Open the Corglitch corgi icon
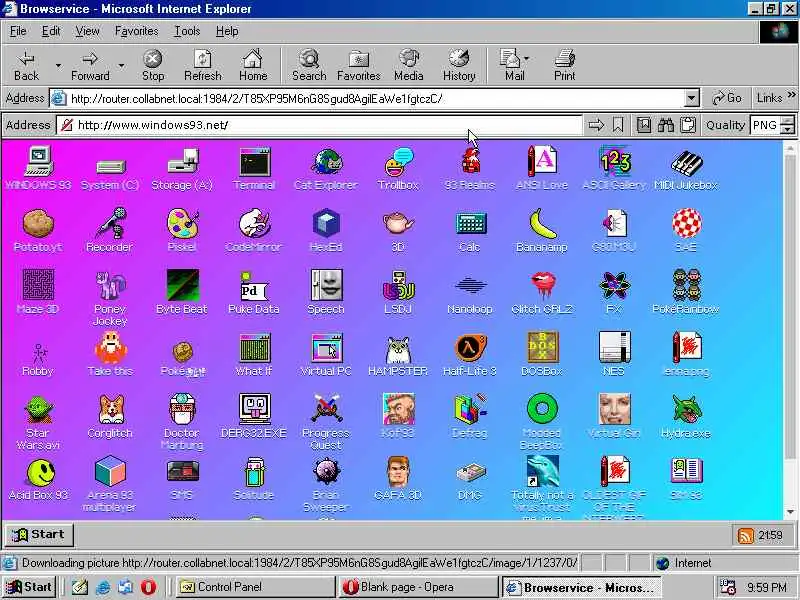Screen dimensions: 800x600 pos(110,416)
